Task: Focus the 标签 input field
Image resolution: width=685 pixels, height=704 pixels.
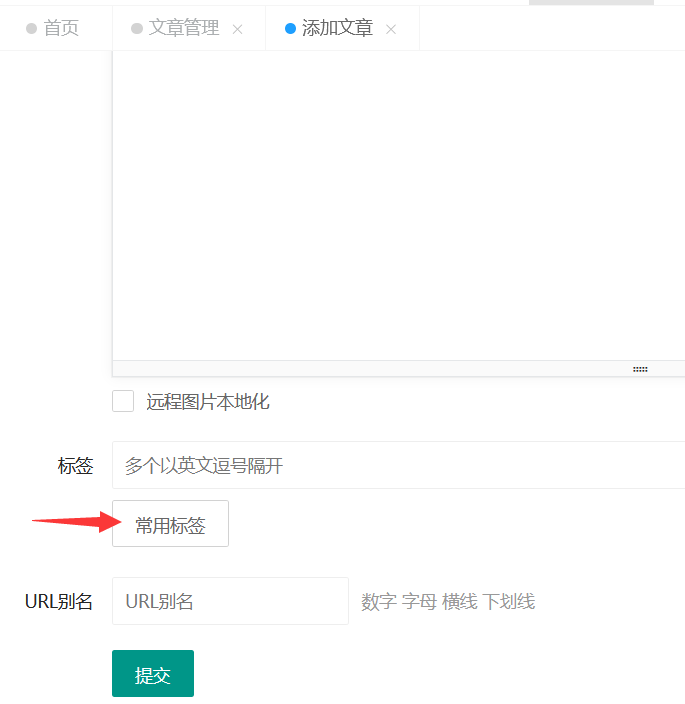Action: tap(399, 465)
